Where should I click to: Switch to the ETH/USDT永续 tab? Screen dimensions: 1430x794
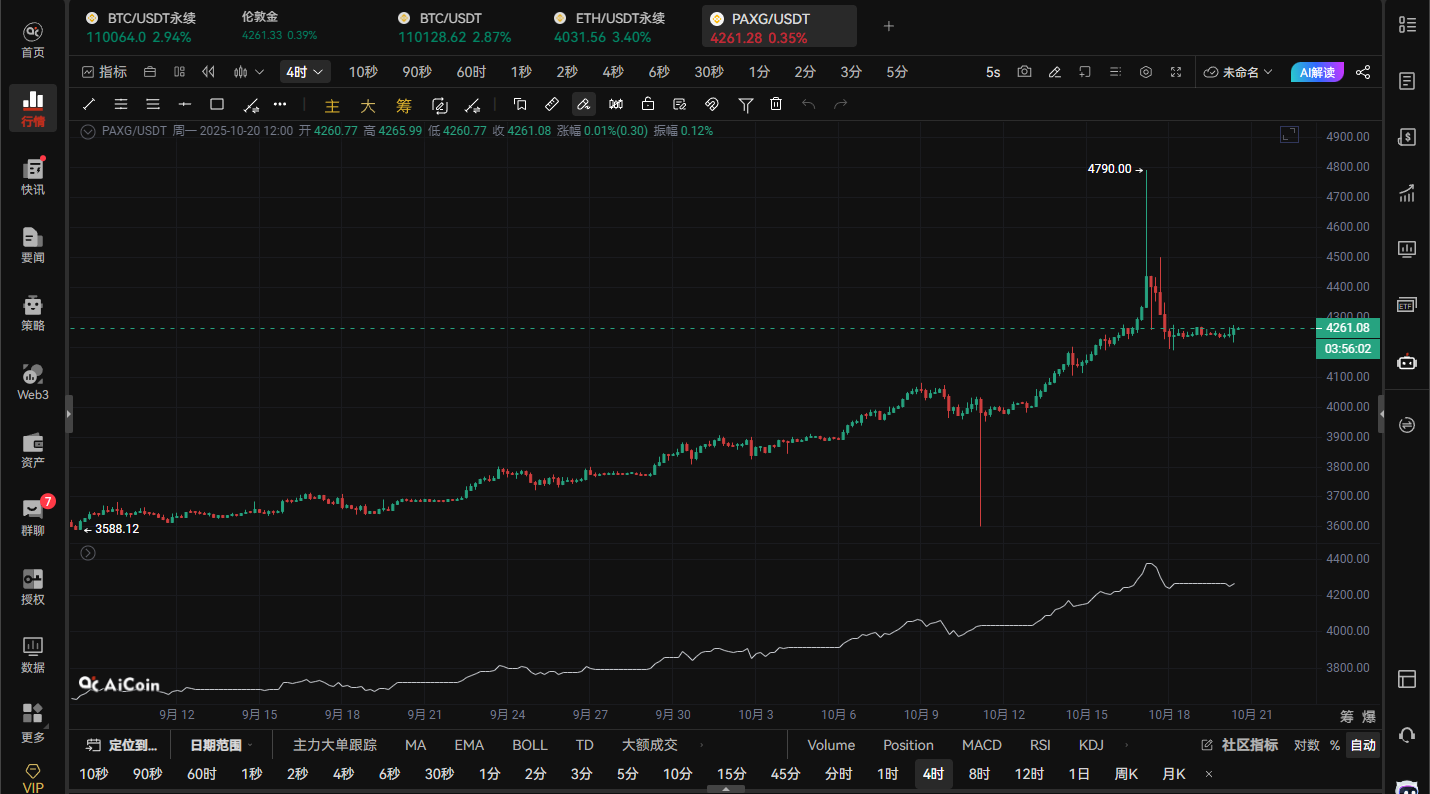tap(610, 27)
